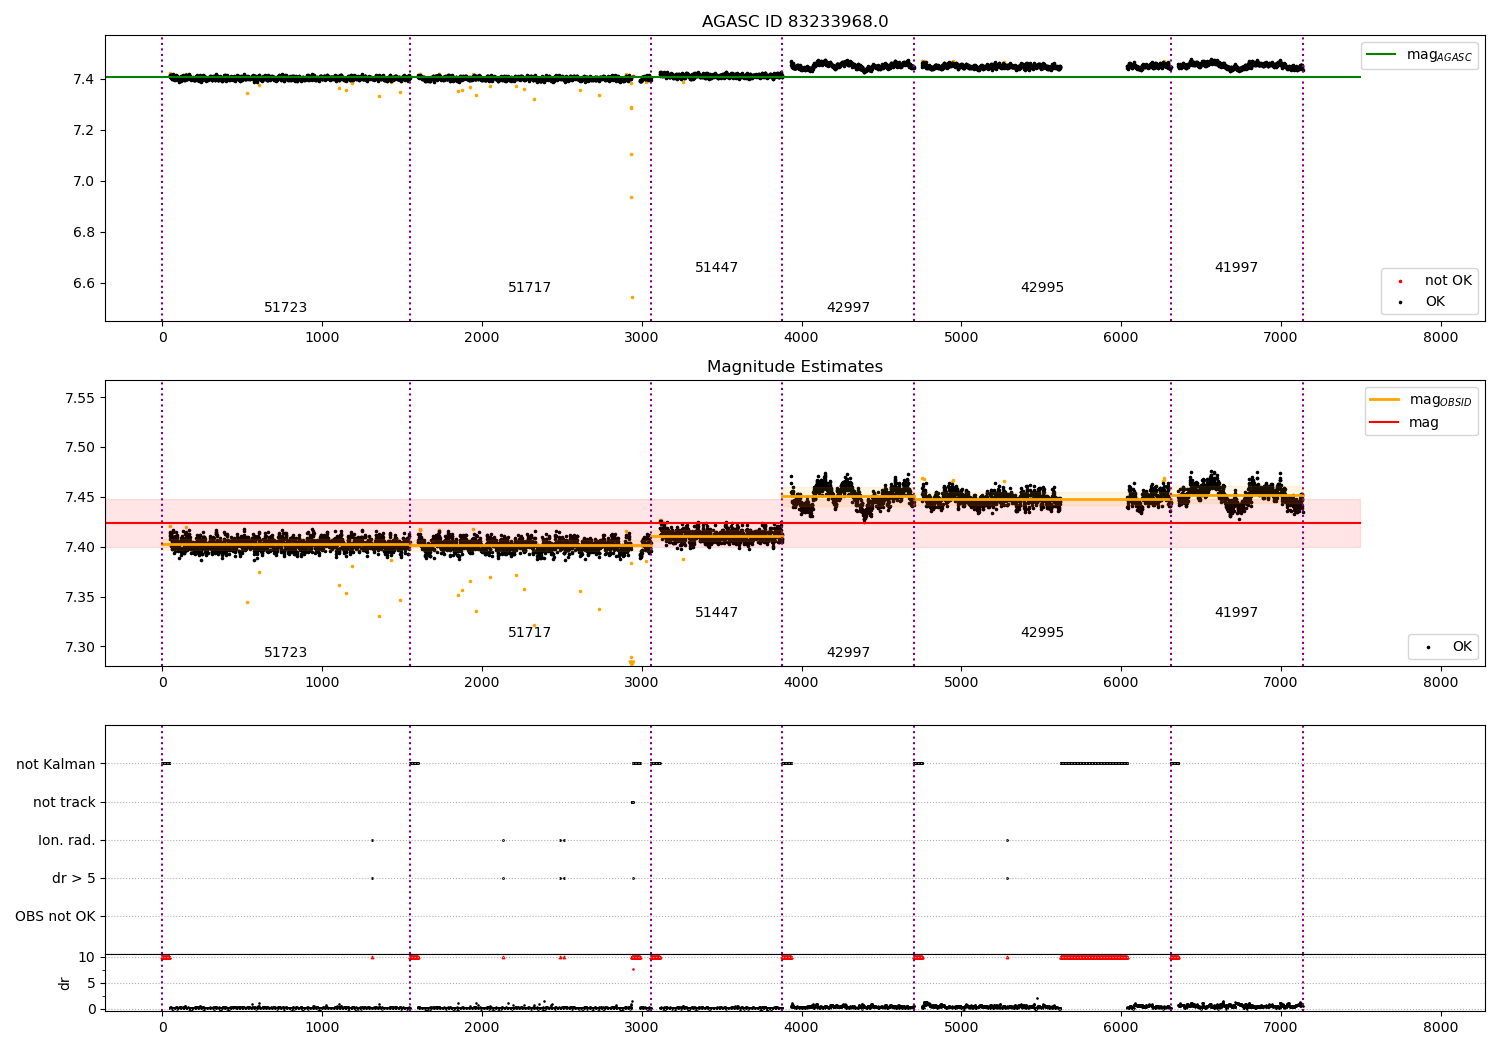The width and height of the screenshot is (1500, 1050).
Task: Click the long 'not Kalman' marker run near 5800
Action: 1094,764
